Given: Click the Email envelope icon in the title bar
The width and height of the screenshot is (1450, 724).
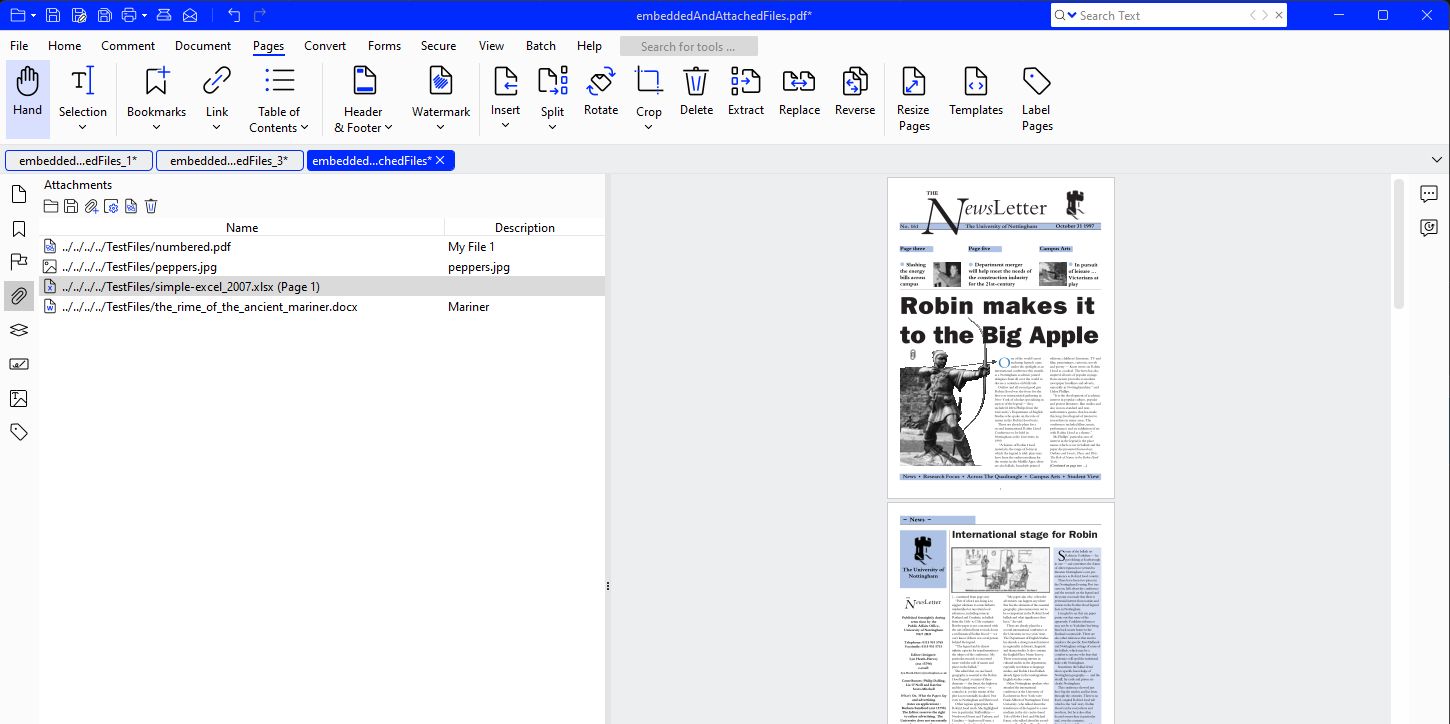Looking at the screenshot, I should pyautogui.click(x=190, y=15).
